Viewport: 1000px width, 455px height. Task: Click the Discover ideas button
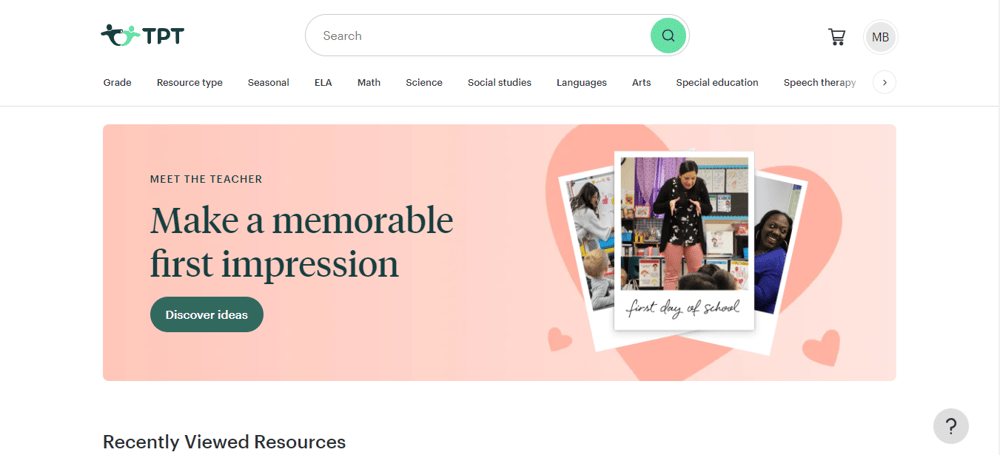pos(207,315)
